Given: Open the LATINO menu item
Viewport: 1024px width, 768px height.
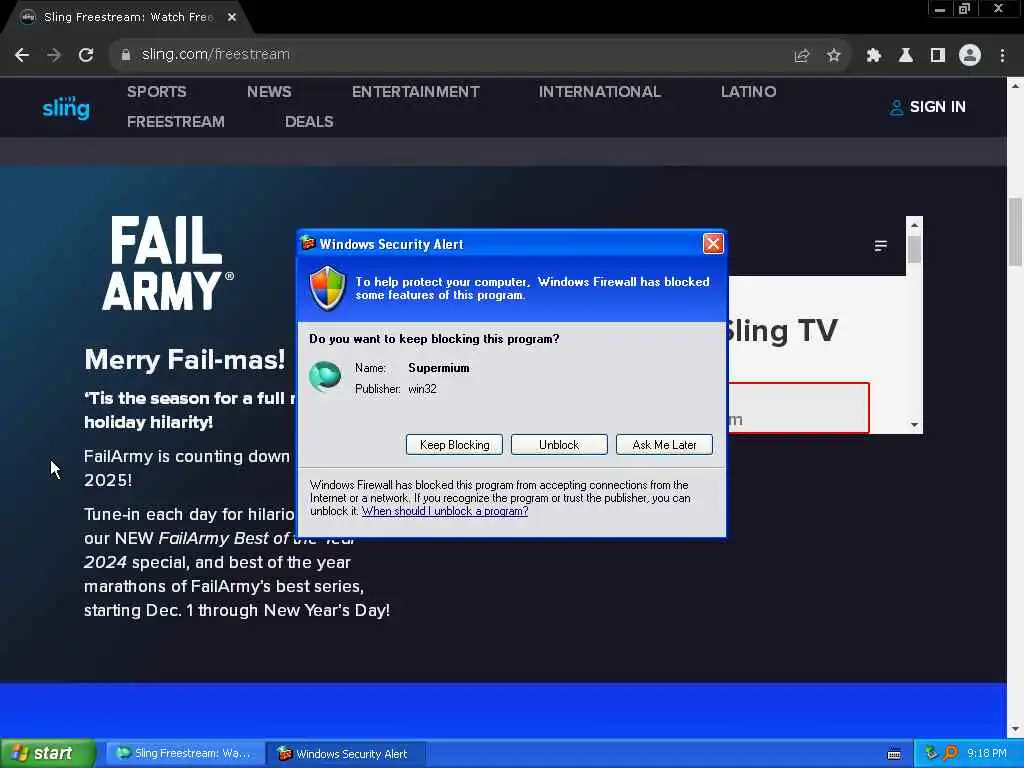Looking at the screenshot, I should click(748, 91).
